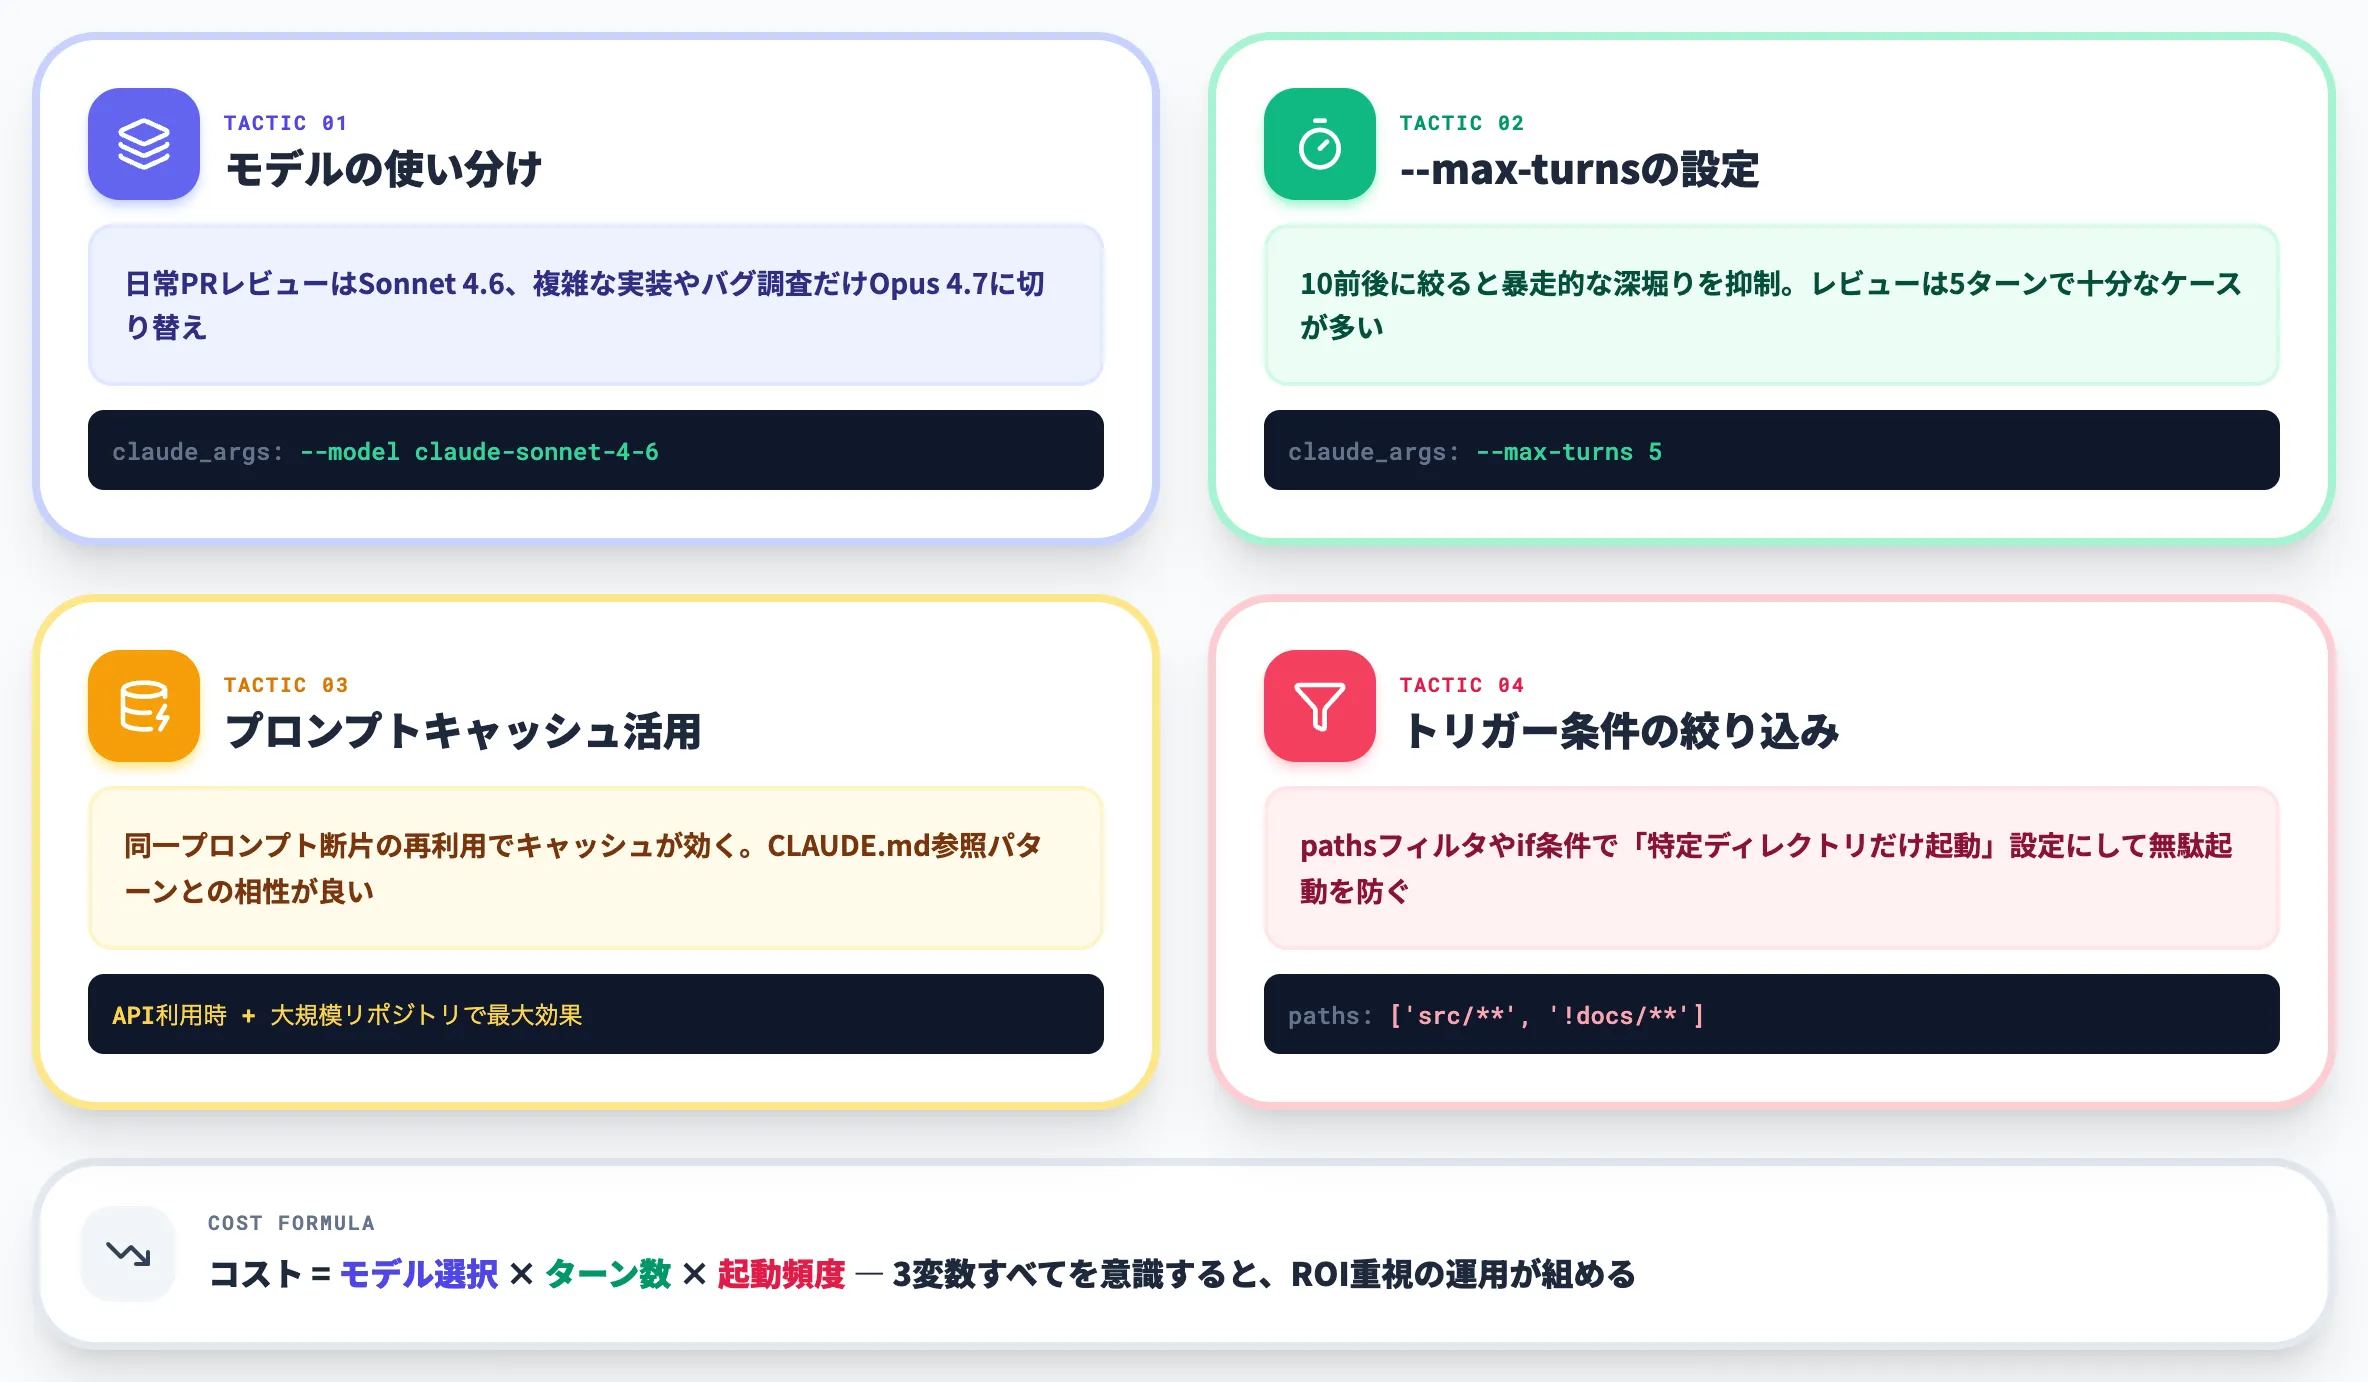Select the TACTIC 03 label
This screenshot has height=1382, width=2368.
[x=285, y=685]
